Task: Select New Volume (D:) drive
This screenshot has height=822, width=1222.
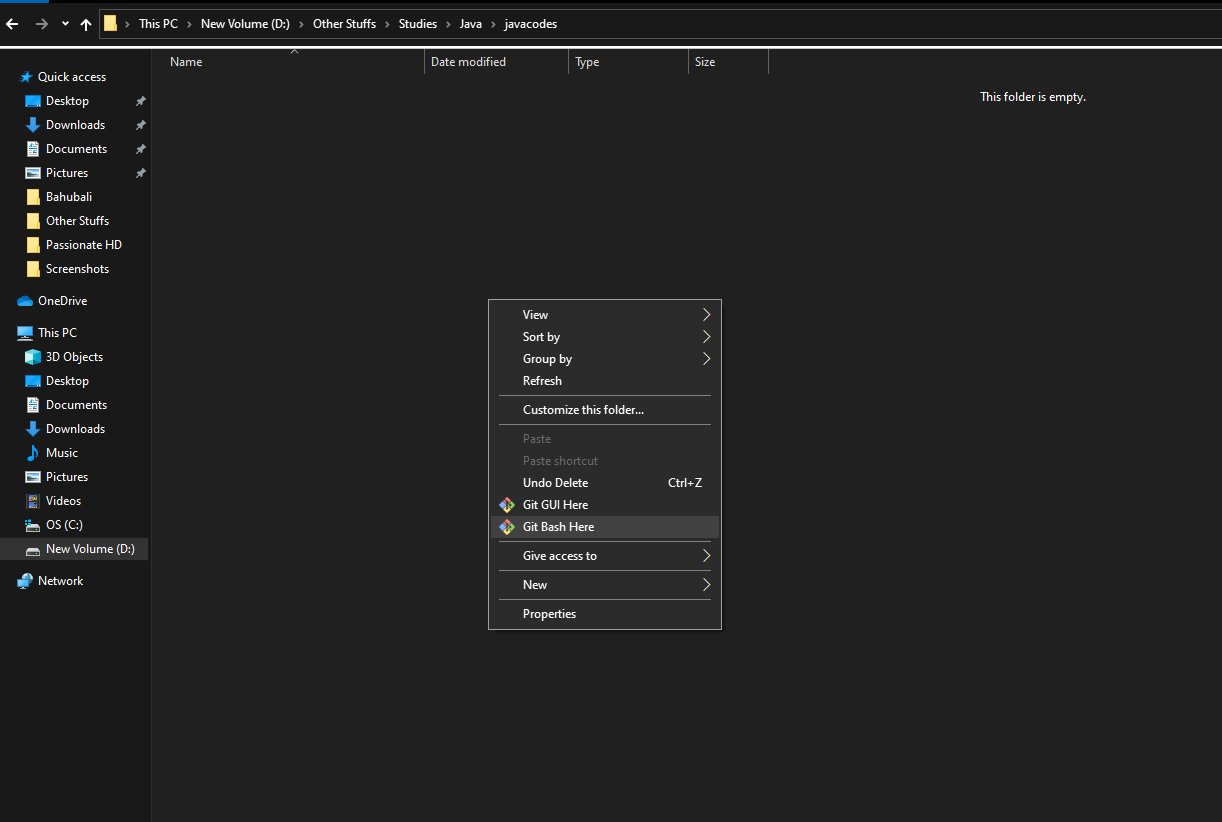Action: [x=74, y=549]
